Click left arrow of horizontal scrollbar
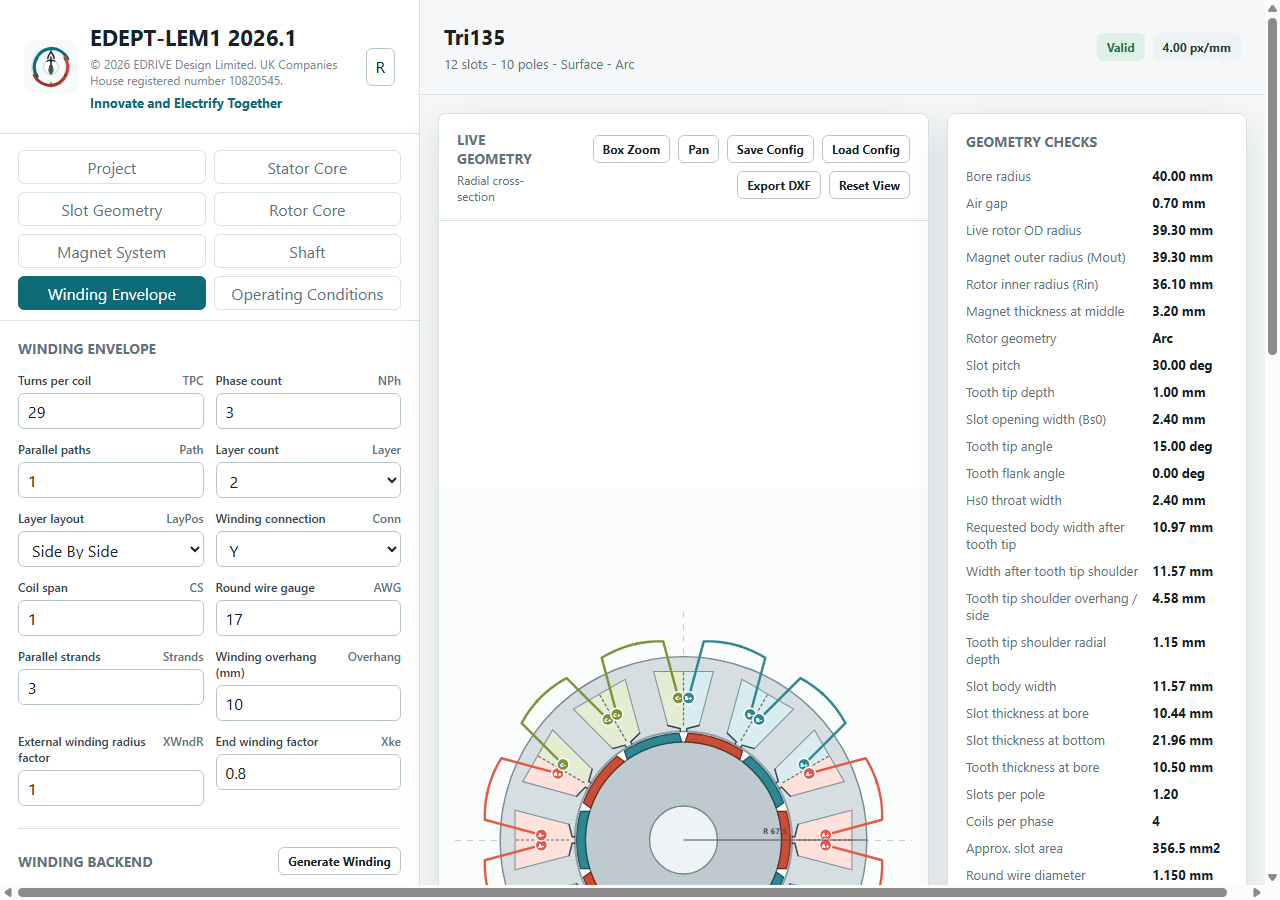1280x900 pixels. click(8, 892)
